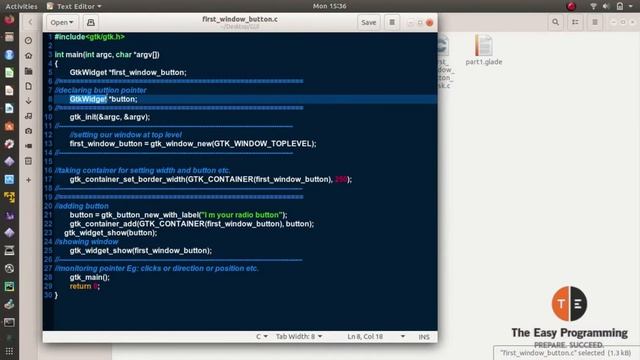Screen dimensions: 640x360
Task: Click gtk_init(&argc, &argv); line
Action: [110, 117]
